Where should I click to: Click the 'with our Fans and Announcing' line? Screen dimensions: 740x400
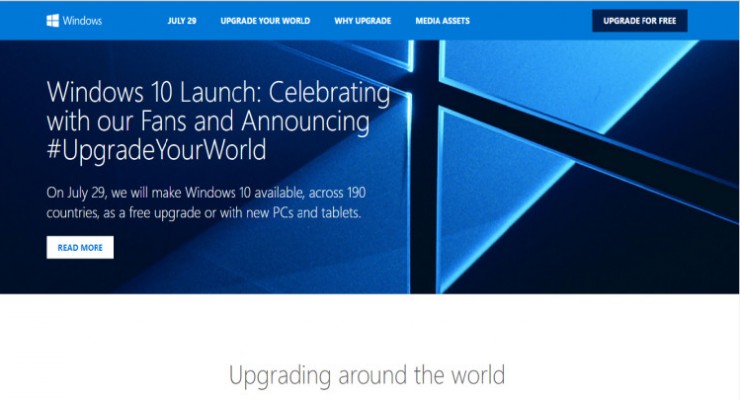click(208, 121)
